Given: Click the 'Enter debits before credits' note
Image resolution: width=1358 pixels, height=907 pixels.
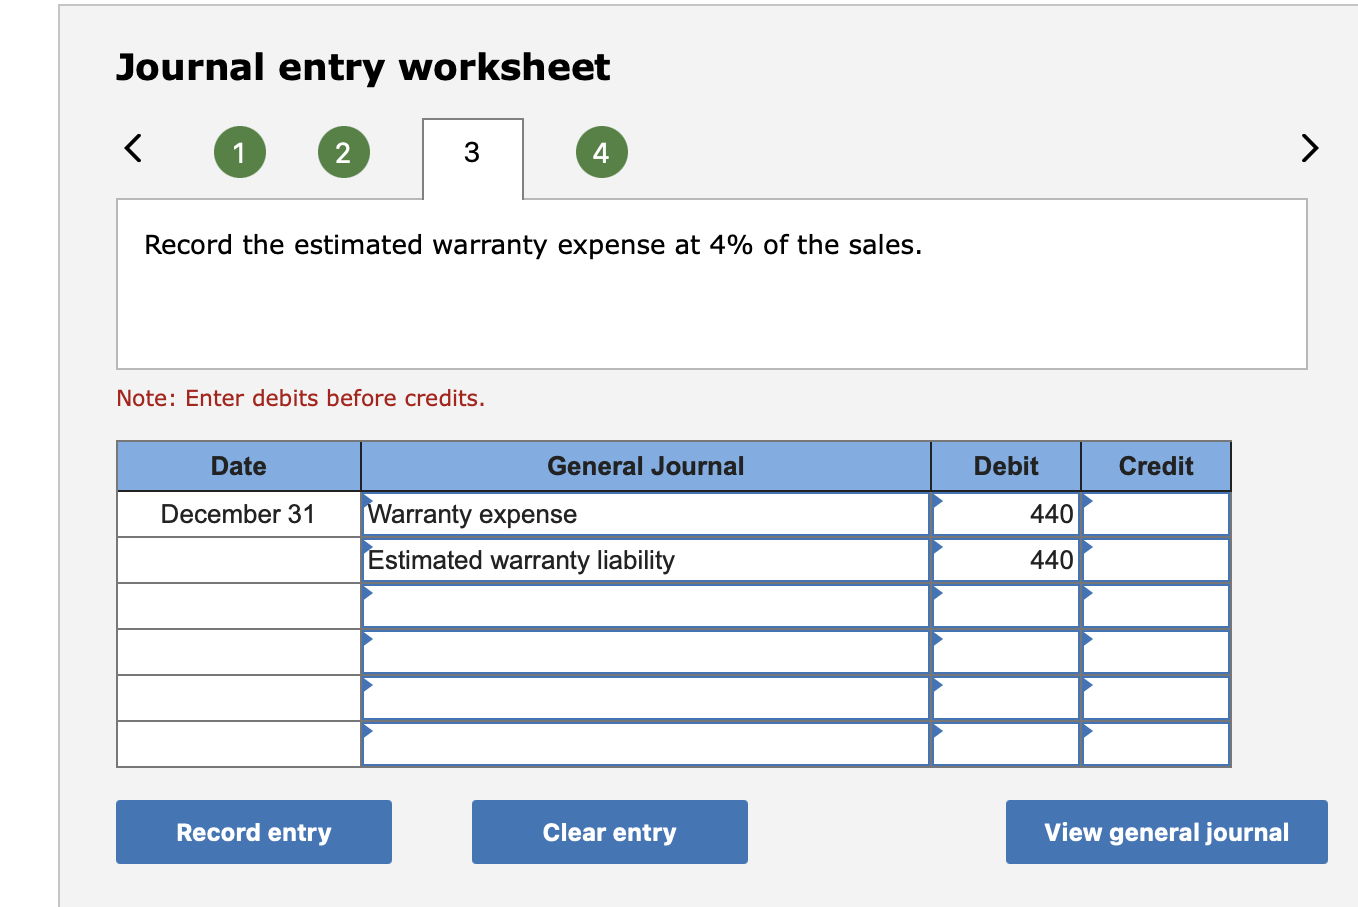Looking at the screenshot, I should pos(300,398).
